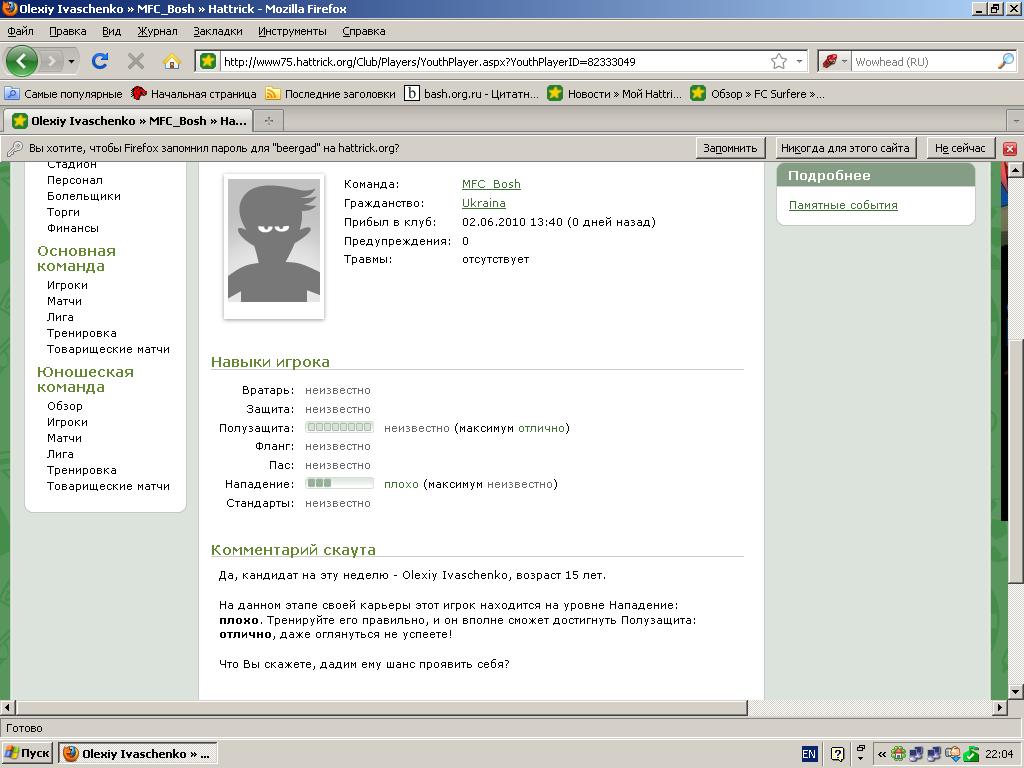Viewport: 1024px width, 768px height.
Task: Expand hidden tray icons chevron
Action: (x=882, y=754)
